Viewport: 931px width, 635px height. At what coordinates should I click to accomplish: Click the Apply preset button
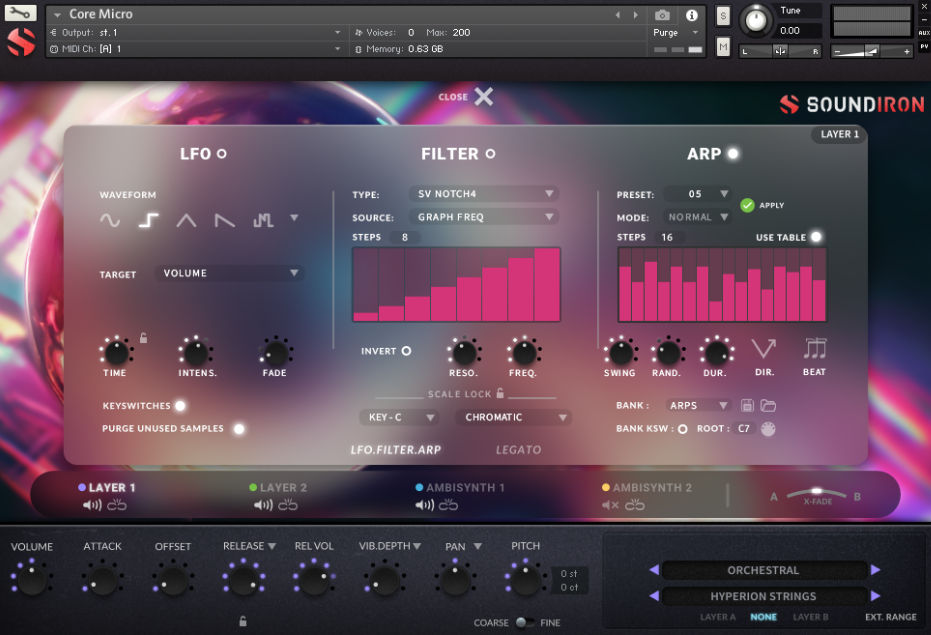[x=748, y=205]
